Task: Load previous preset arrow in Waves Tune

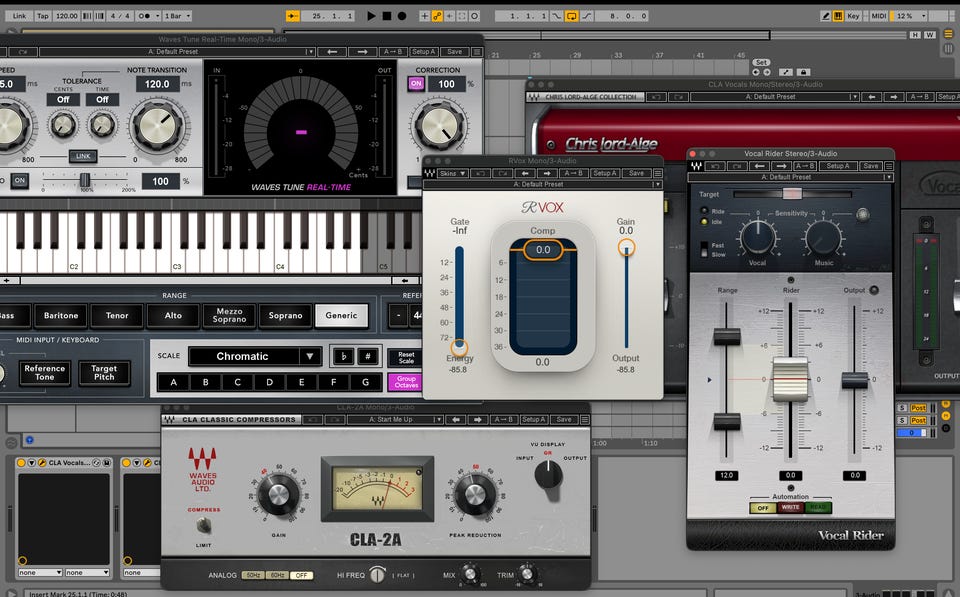Action: 332,52
